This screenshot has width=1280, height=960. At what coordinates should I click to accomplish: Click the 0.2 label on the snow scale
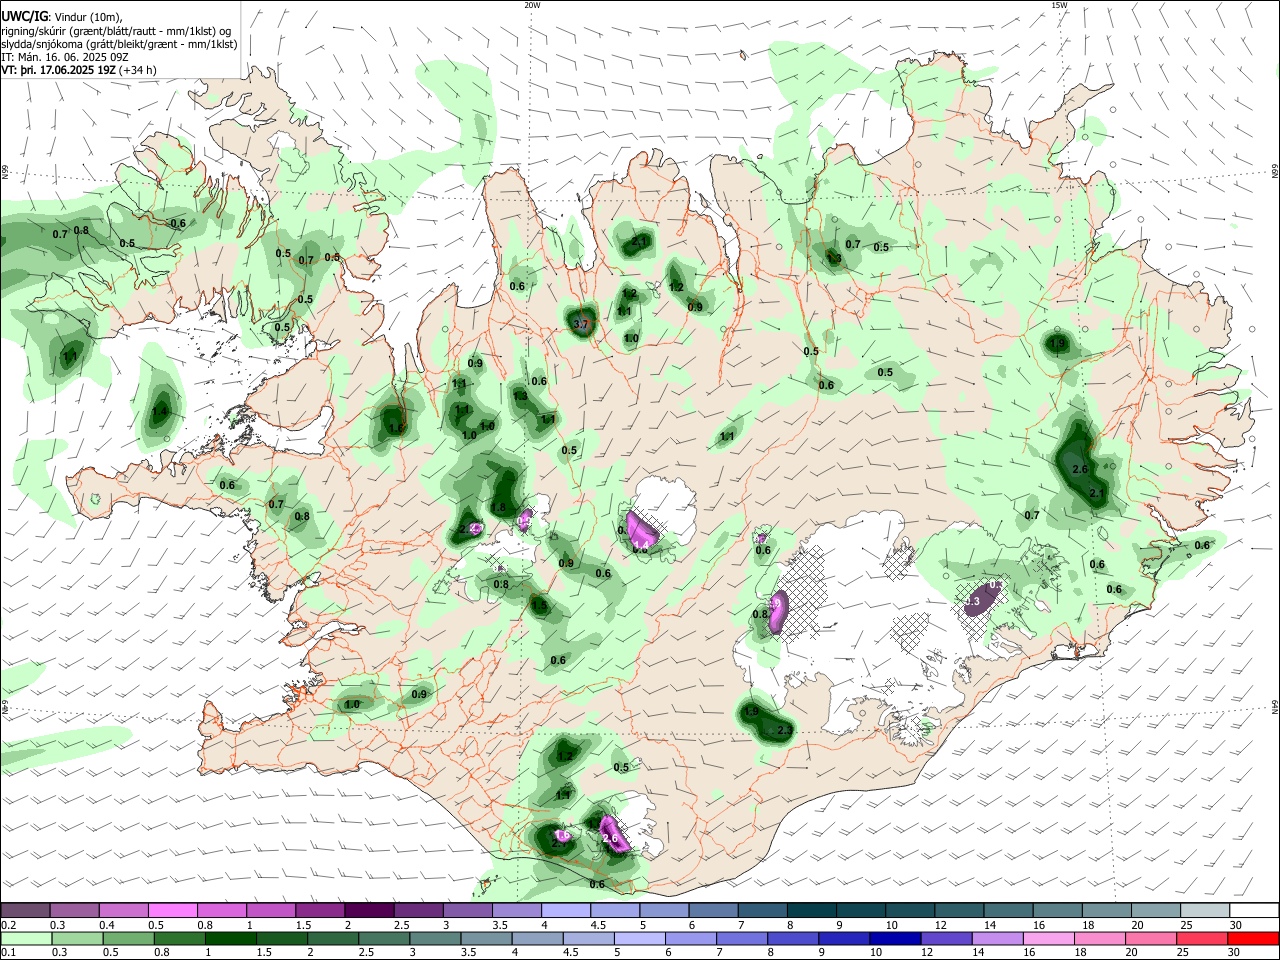[x=7, y=925]
